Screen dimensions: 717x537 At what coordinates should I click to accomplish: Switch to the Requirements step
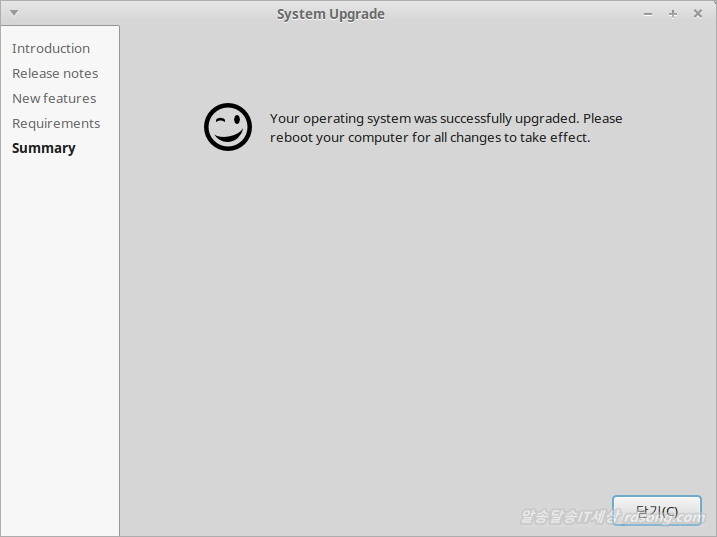[56, 123]
